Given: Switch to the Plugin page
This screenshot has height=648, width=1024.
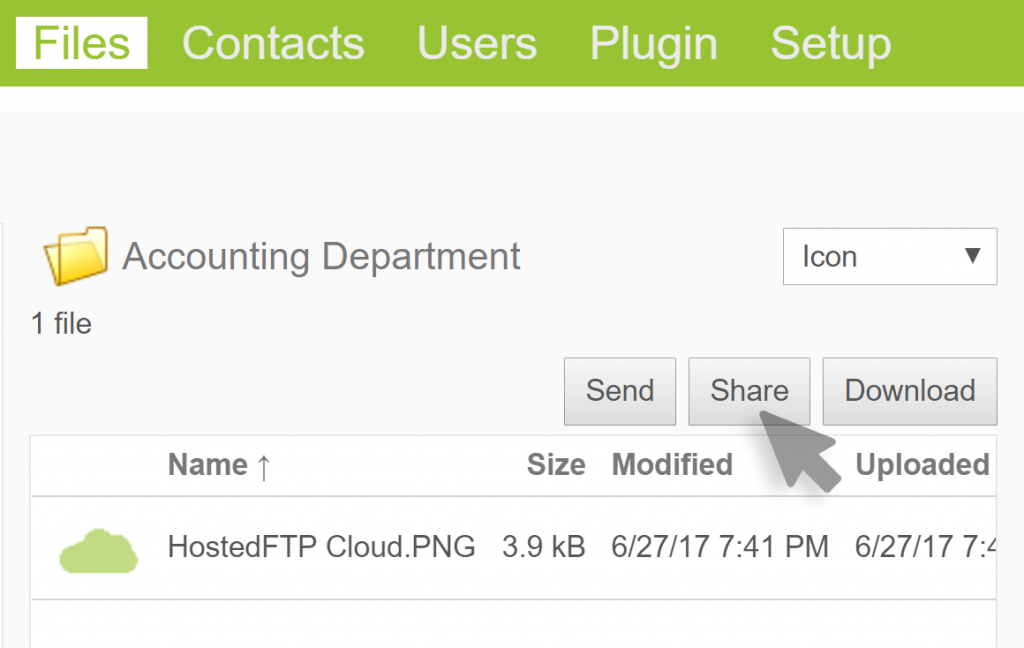Looking at the screenshot, I should pos(653,44).
